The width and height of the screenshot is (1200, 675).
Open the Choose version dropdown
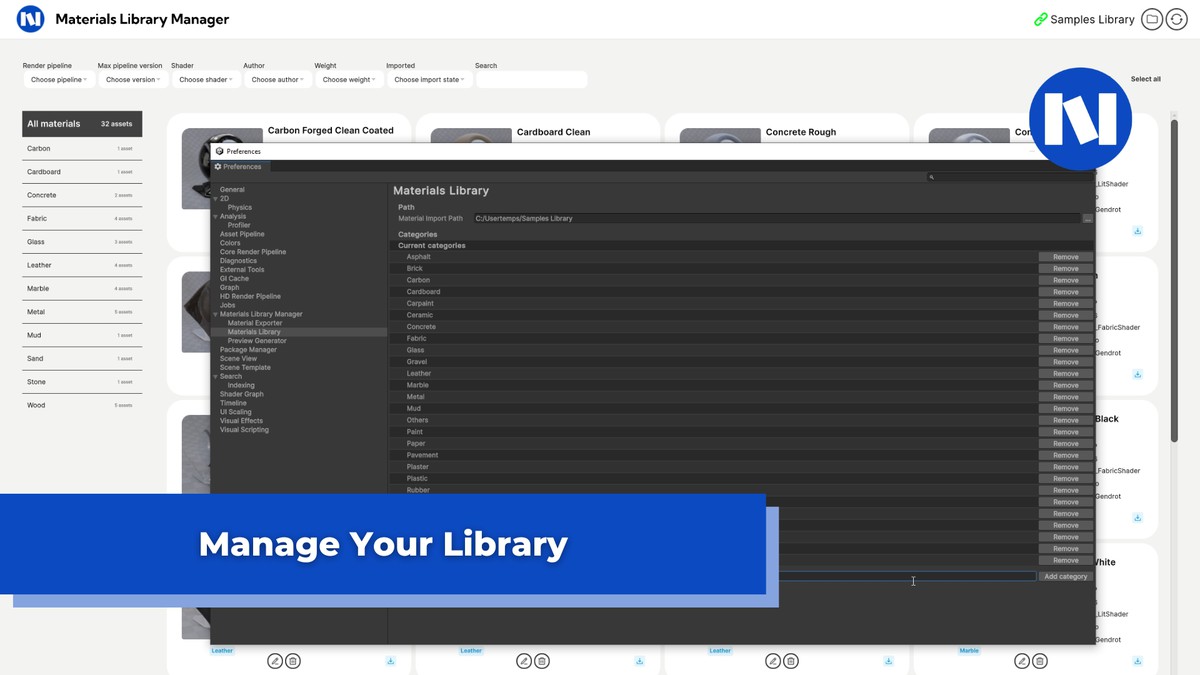click(x=132, y=79)
